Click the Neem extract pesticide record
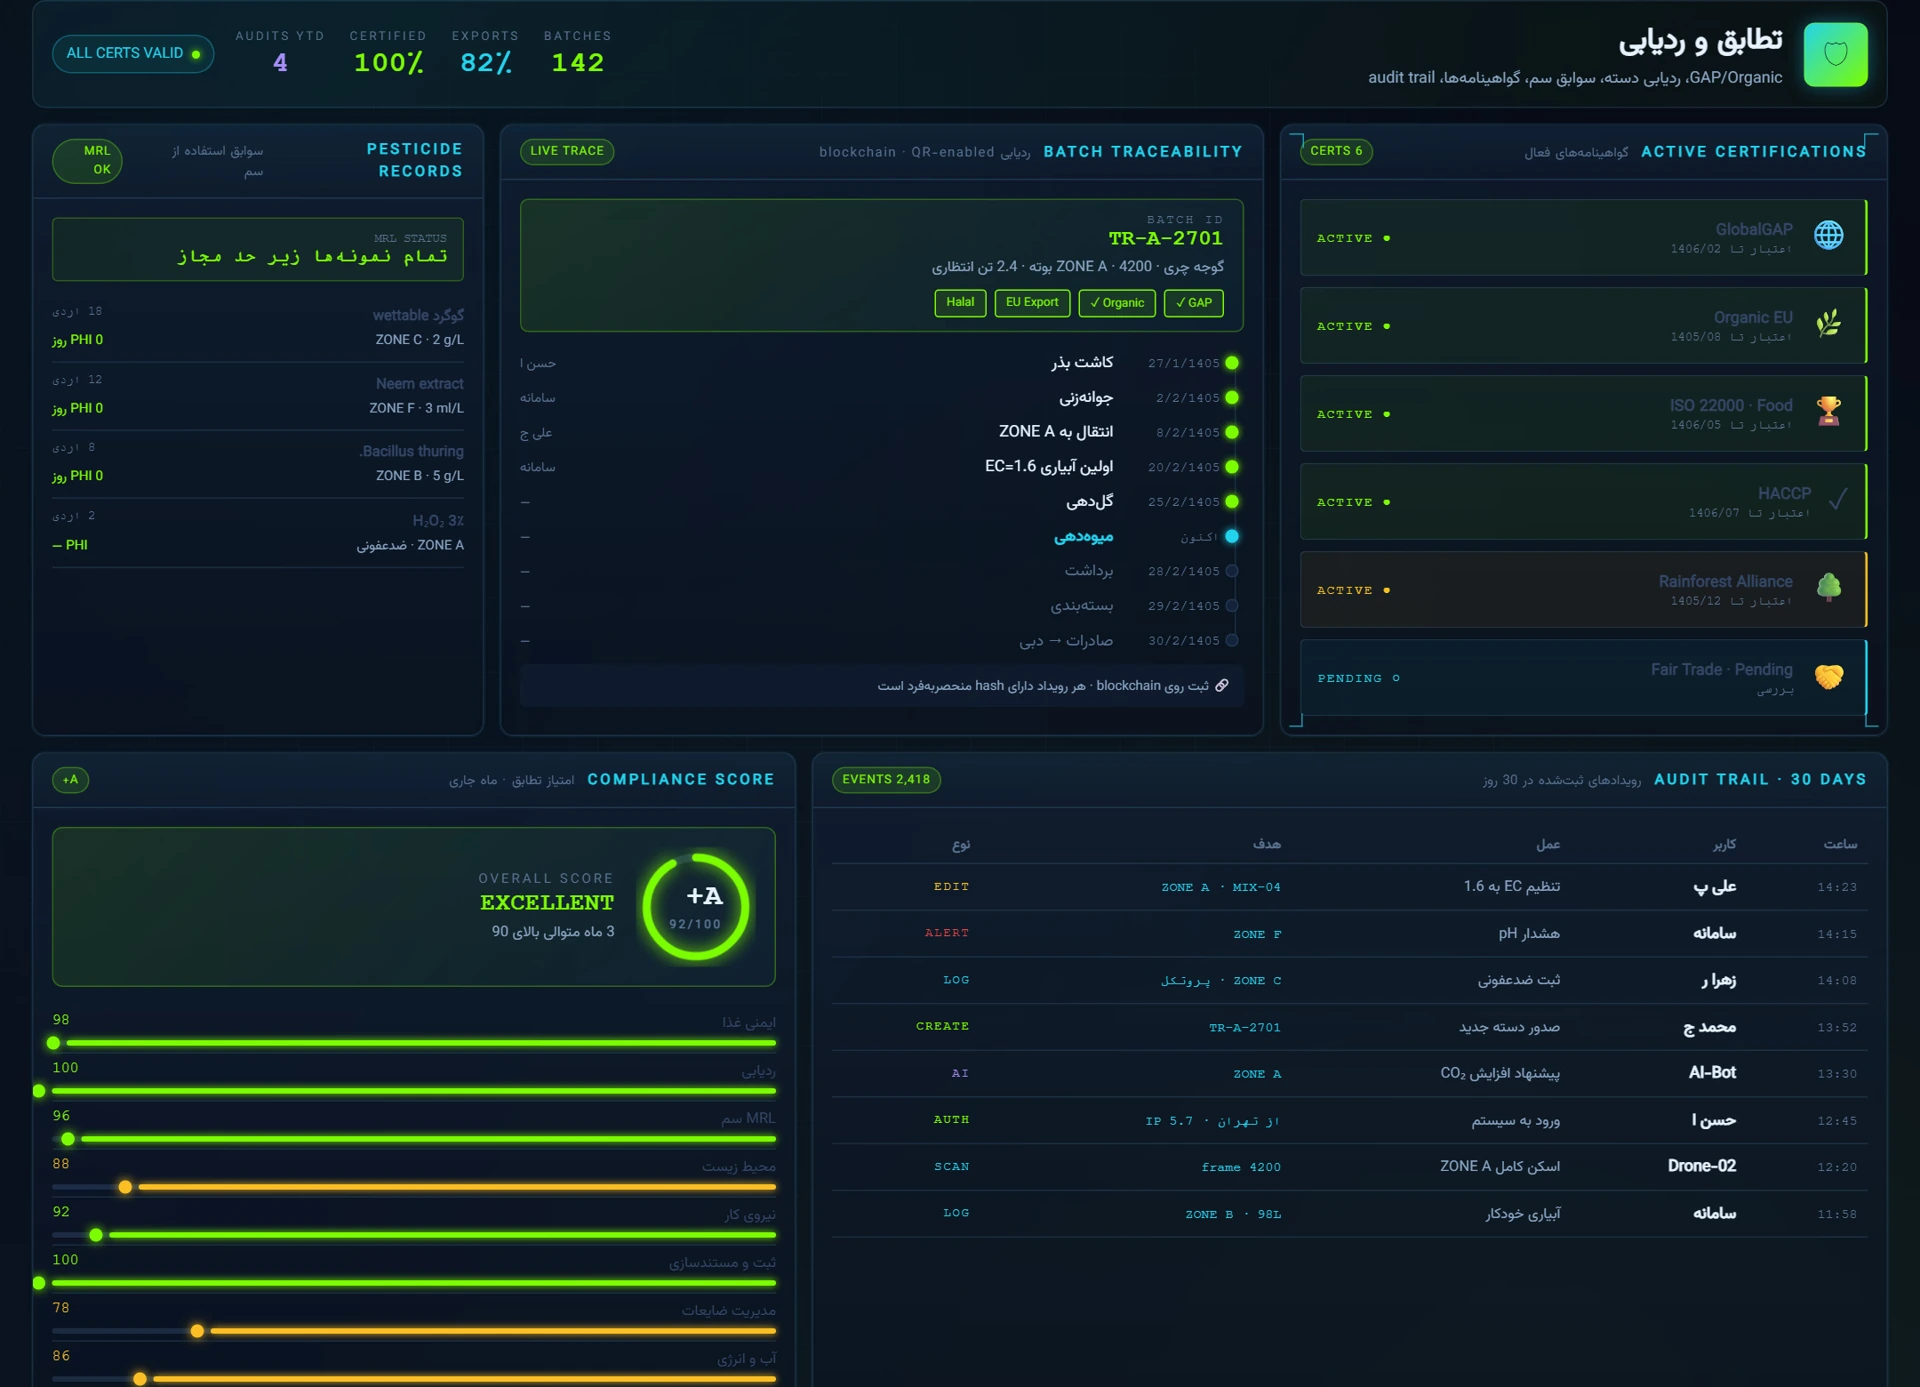Image resolution: width=1920 pixels, height=1387 pixels. [x=258, y=396]
